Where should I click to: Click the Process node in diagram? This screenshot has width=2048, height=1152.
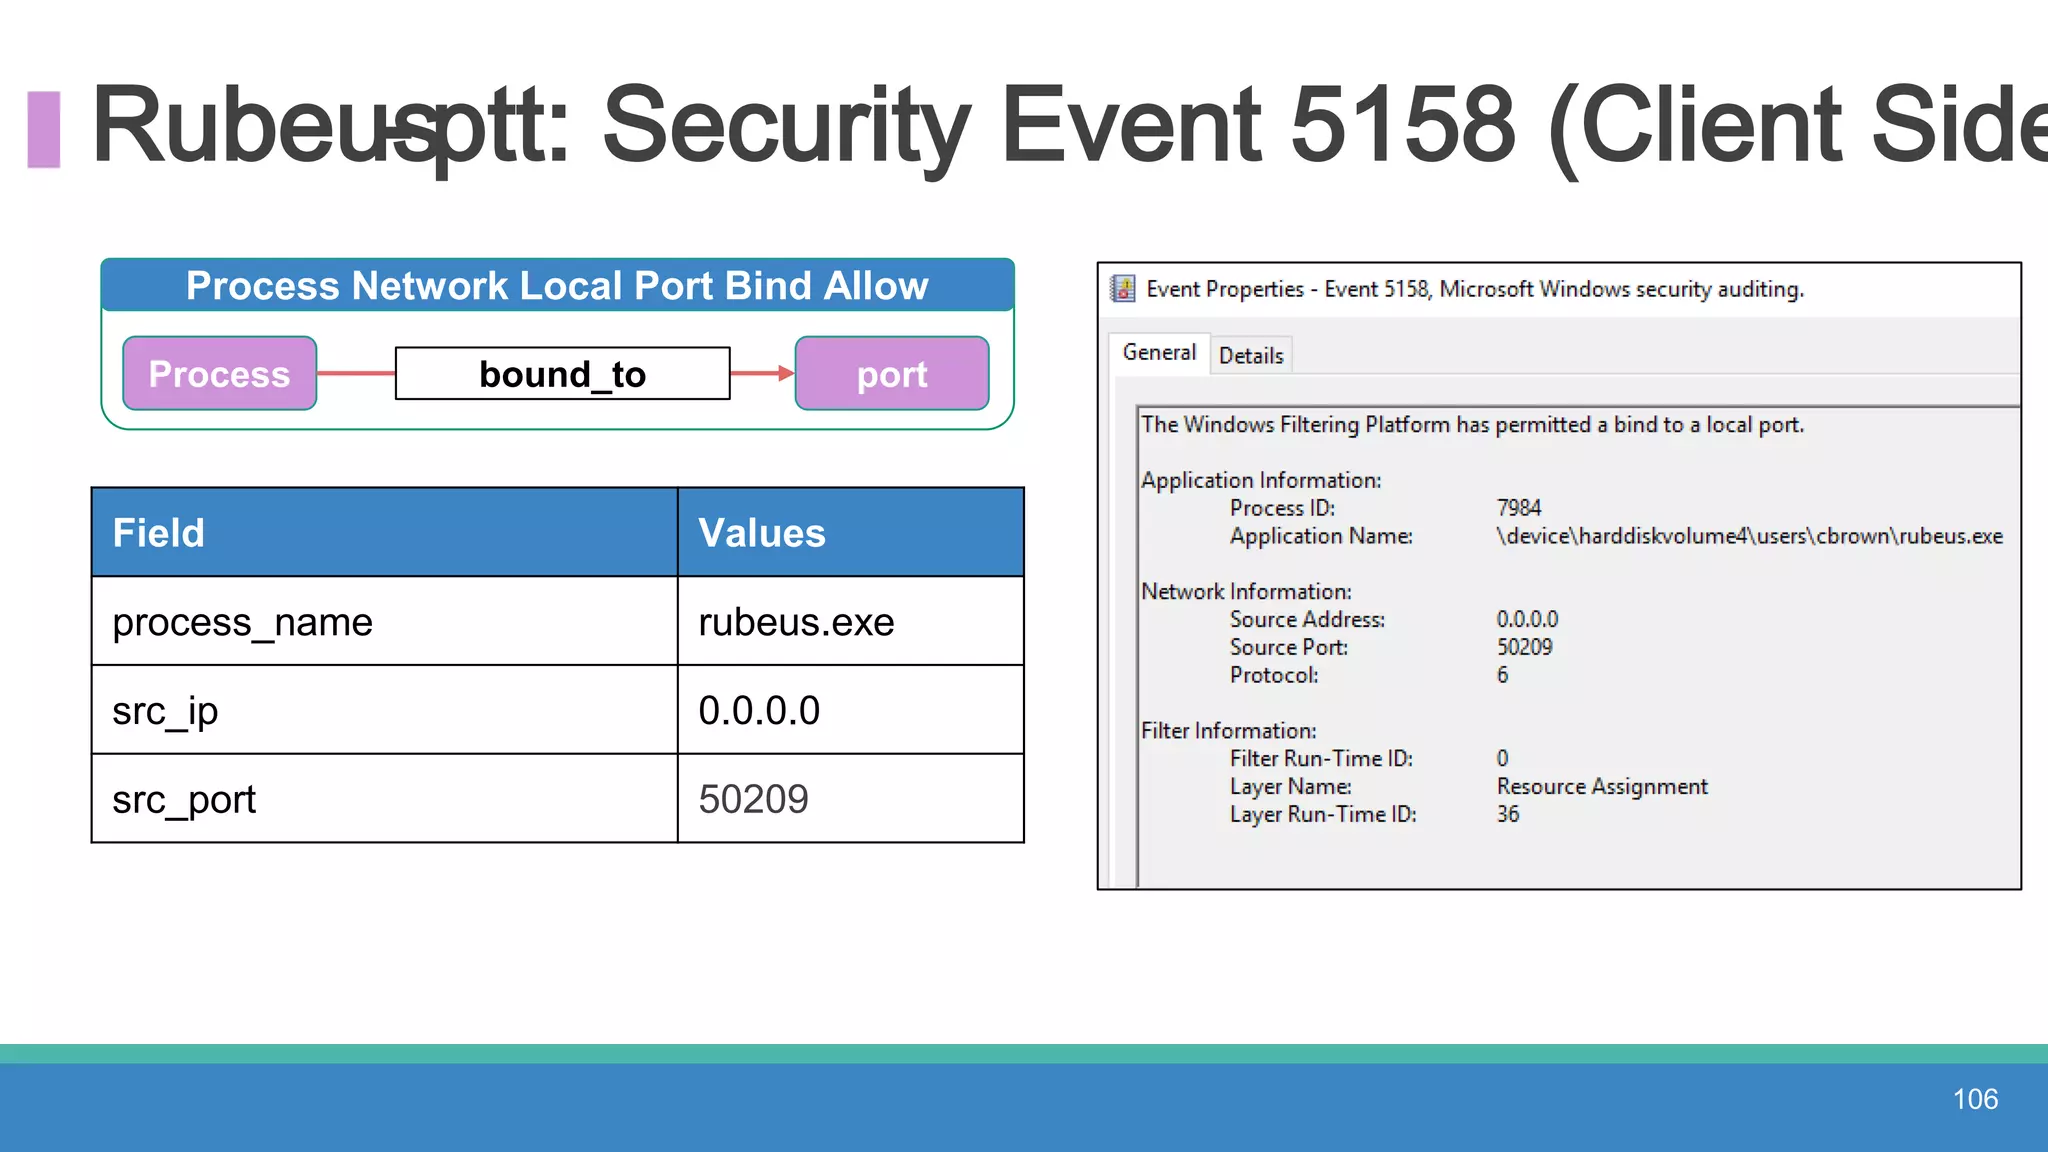220,373
